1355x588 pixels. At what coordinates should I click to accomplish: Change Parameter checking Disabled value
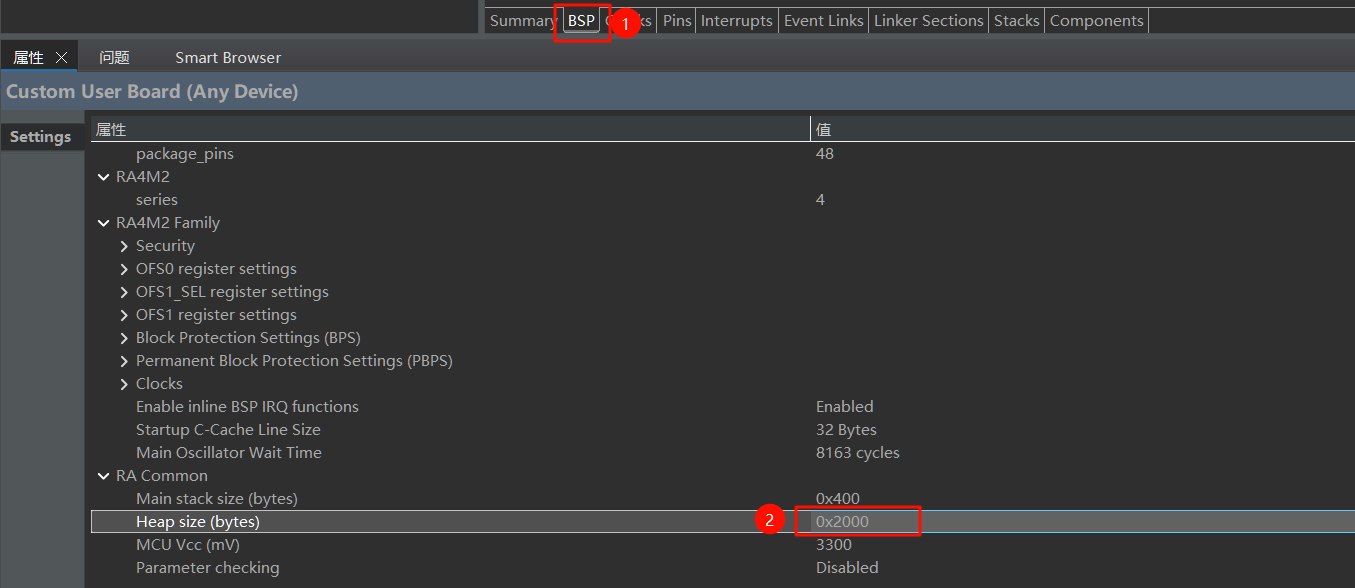coord(847,568)
